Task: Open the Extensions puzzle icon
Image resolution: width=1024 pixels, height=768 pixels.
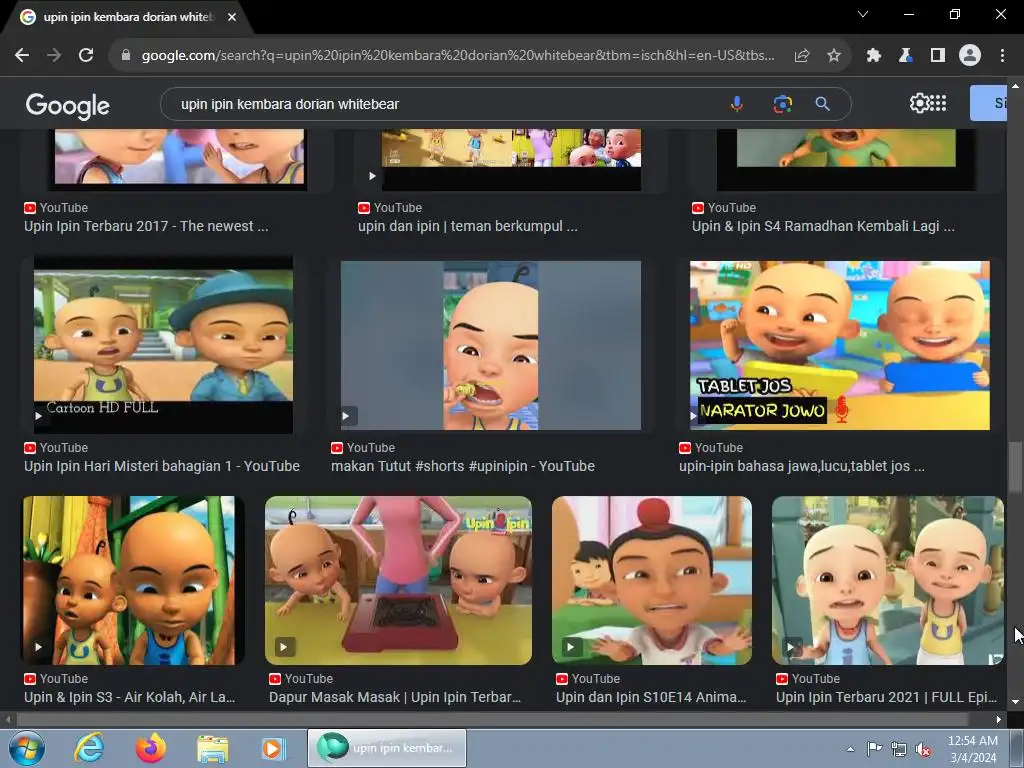Action: (x=873, y=56)
